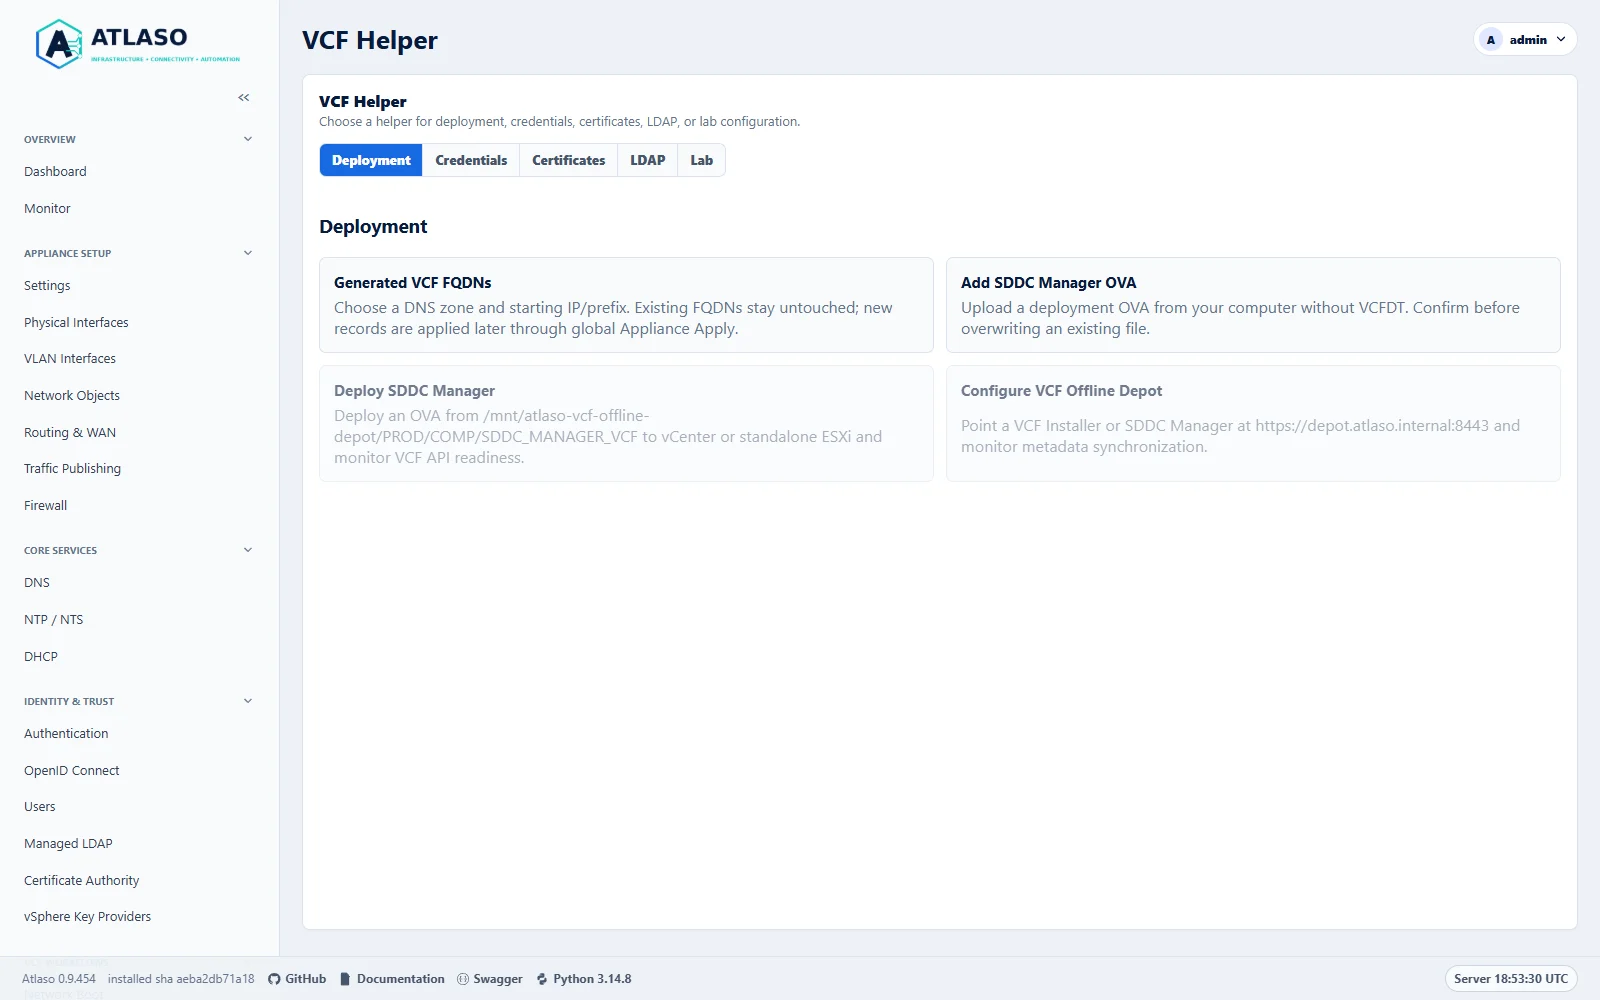
Task: Open the Swagger link in footer
Action: point(490,979)
